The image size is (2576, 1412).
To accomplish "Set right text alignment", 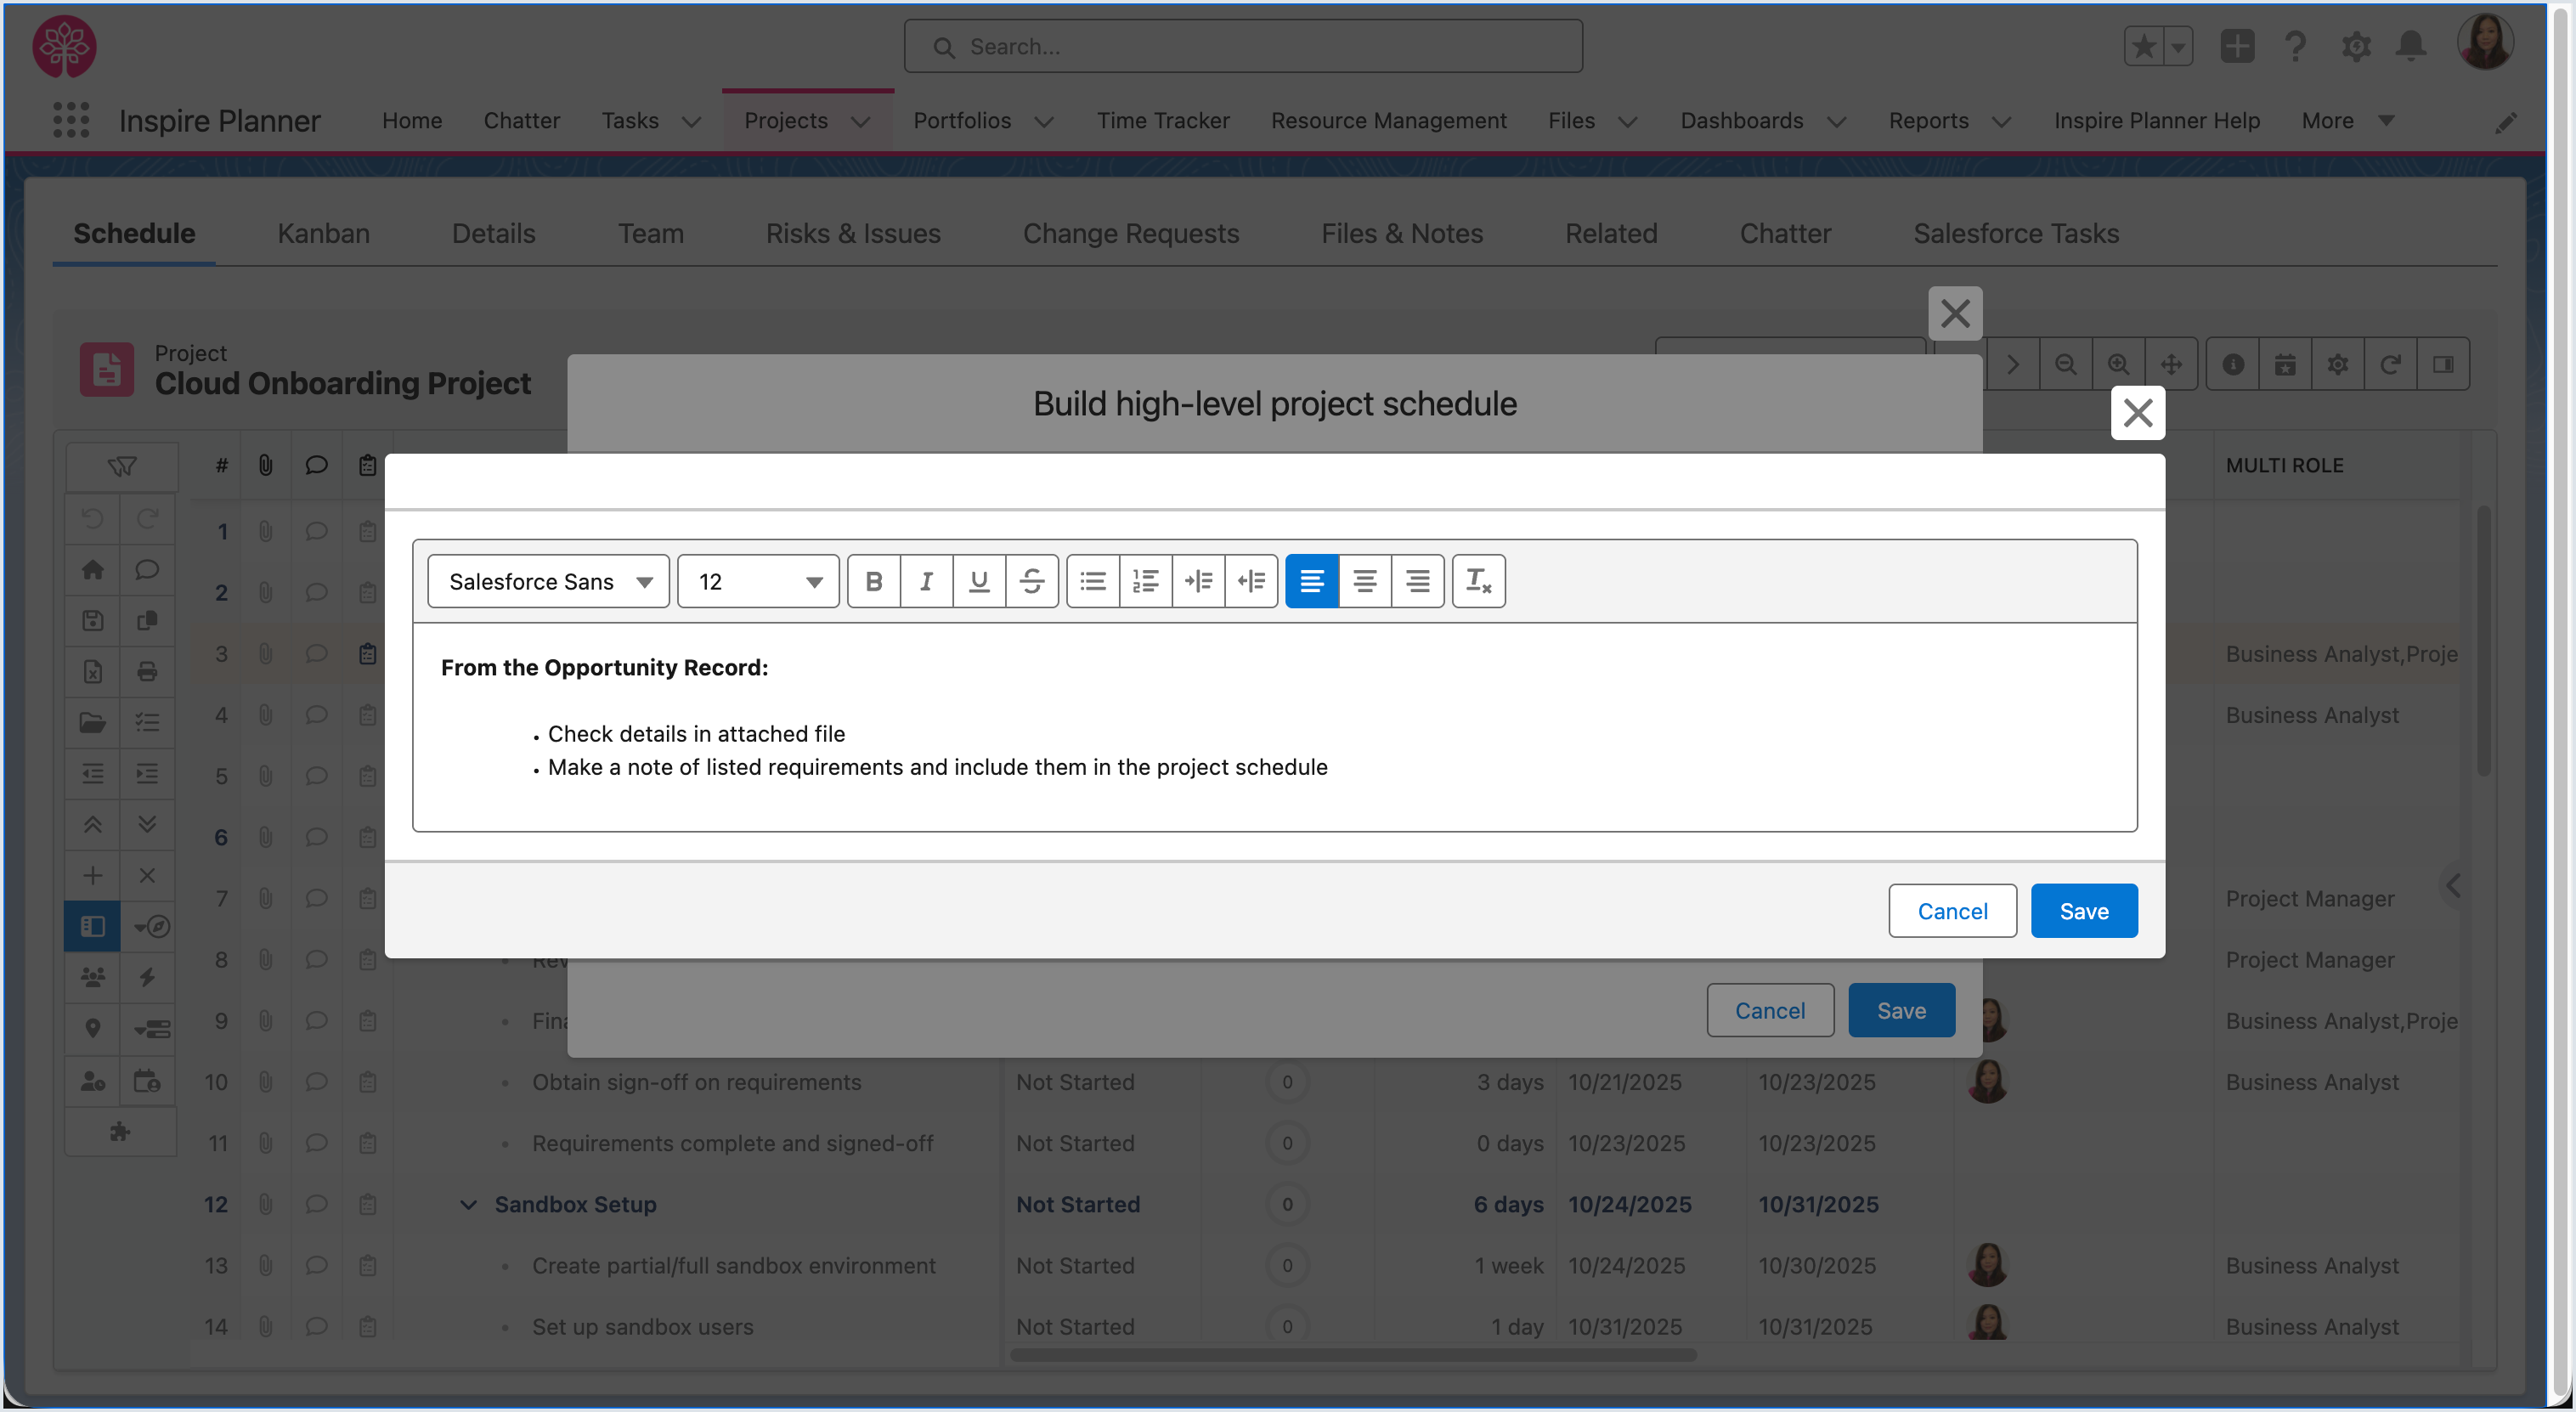I will click(x=1417, y=581).
